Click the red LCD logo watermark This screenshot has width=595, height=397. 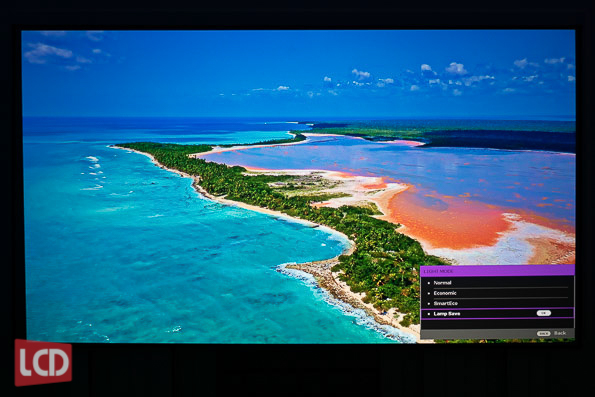(43, 362)
